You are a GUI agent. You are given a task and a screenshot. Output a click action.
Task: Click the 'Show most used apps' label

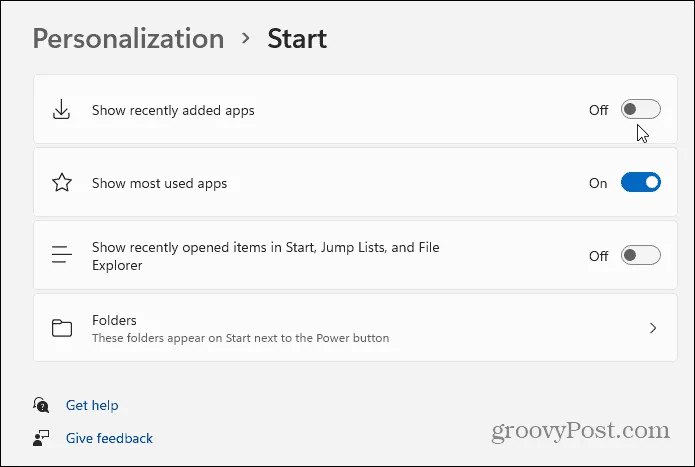click(x=159, y=183)
